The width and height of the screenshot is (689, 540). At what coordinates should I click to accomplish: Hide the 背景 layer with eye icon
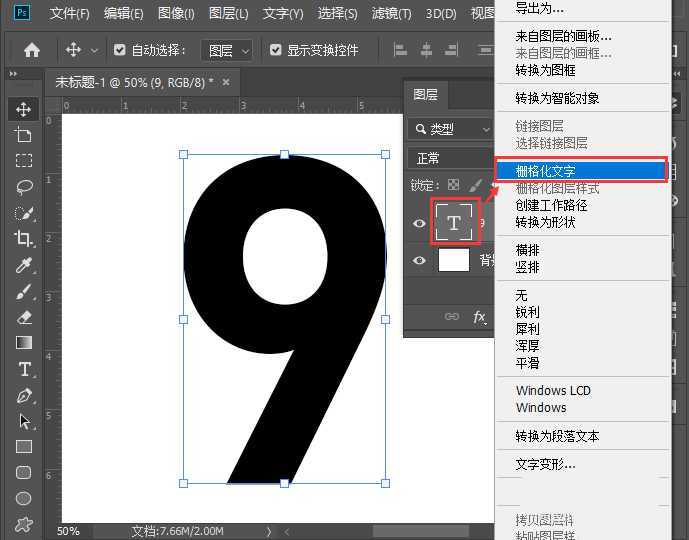(x=419, y=261)
